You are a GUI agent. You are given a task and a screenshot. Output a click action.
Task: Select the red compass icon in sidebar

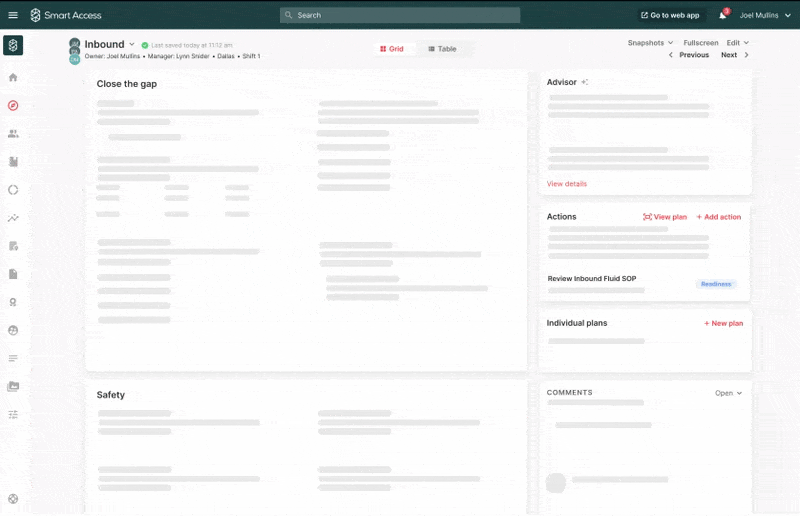pyautogui.click(x=13, y=105)
